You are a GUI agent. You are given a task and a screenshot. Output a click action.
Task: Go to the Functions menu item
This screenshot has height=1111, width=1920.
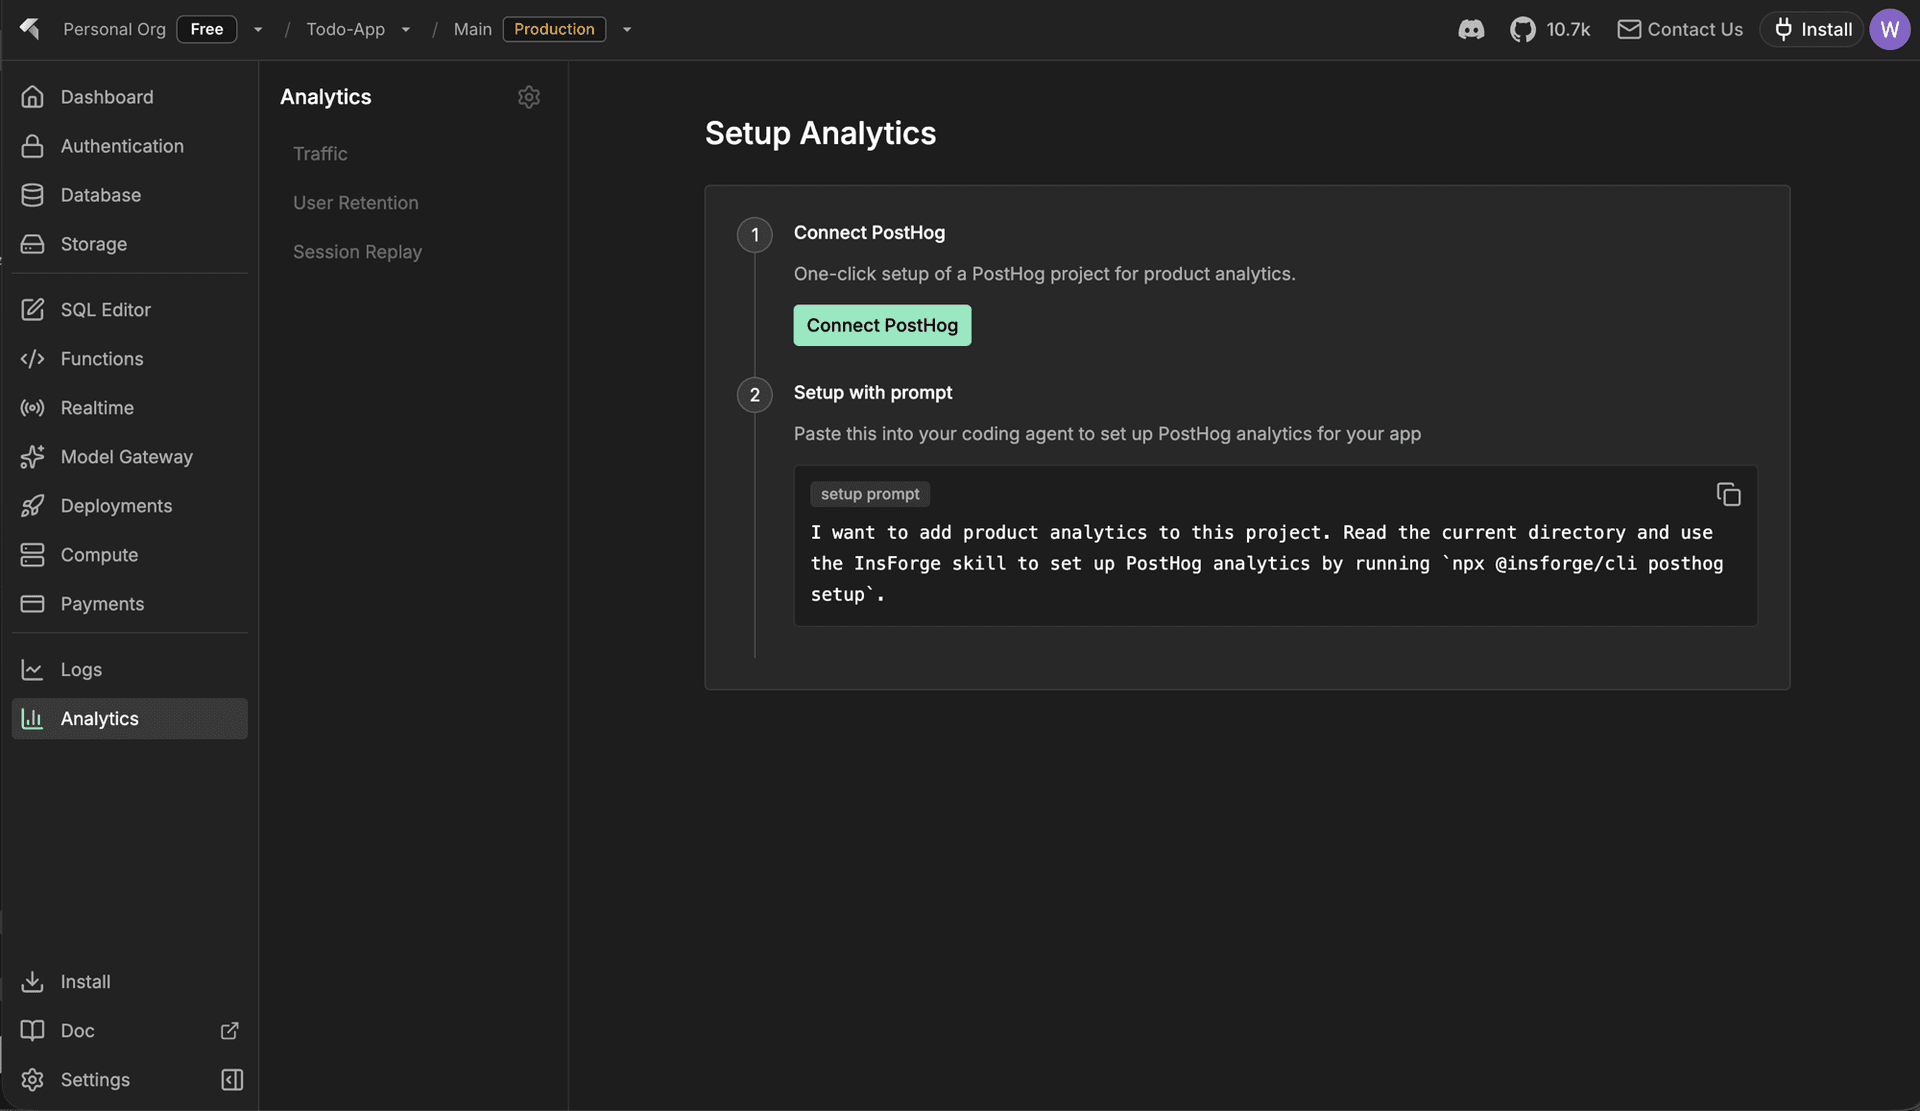click(x=130, y=359)
